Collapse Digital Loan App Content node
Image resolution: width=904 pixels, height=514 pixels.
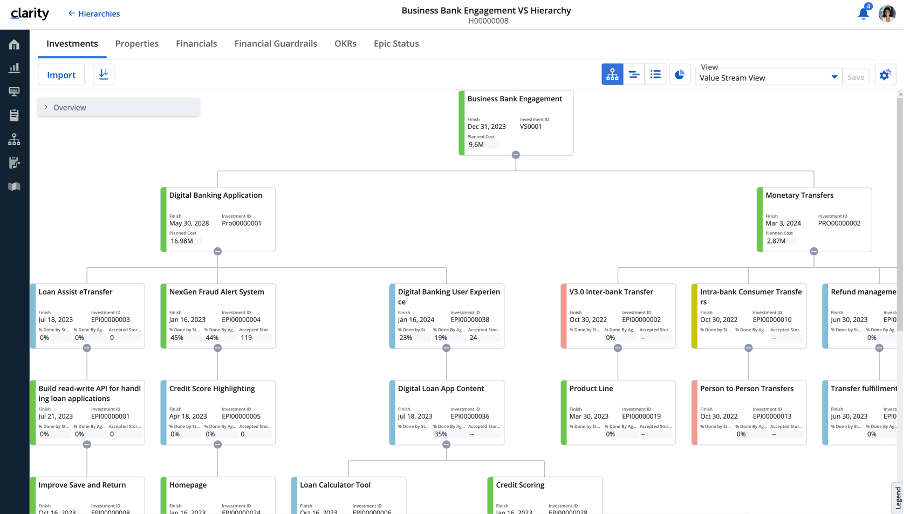[x=446, y=445]
